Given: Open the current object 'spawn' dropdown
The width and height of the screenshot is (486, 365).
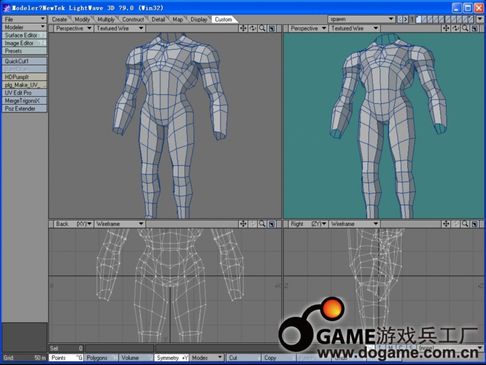Looking at the screenshot, I should coord(361,19).
